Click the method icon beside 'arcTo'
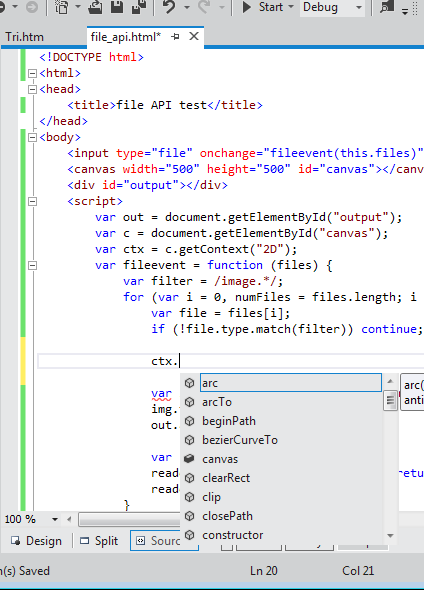 190,402
